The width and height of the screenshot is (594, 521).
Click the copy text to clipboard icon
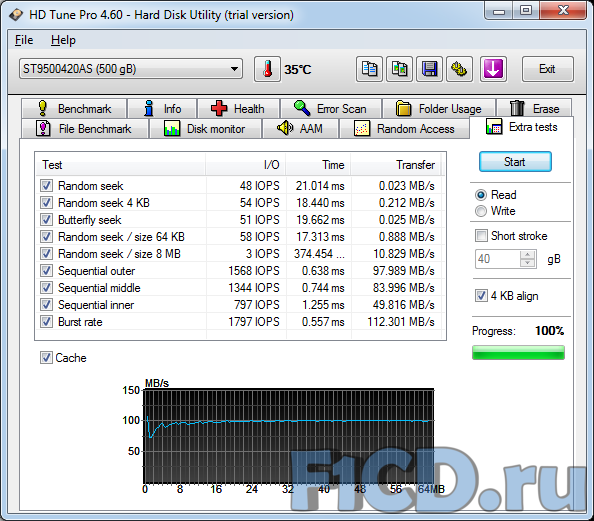(x=369, y=69)
